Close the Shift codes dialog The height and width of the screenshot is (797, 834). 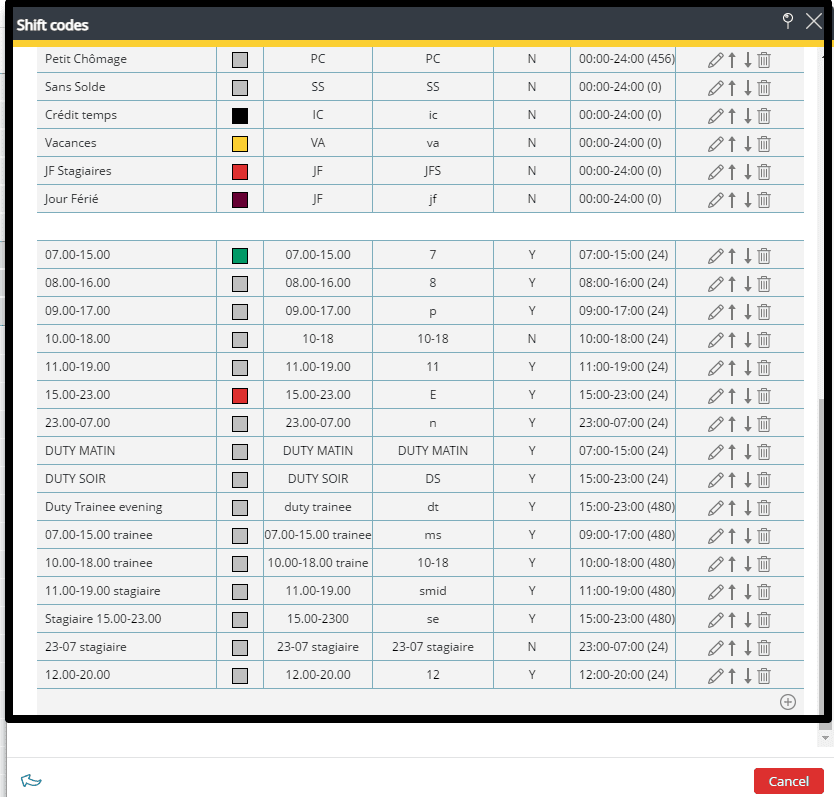(x=814, y=21)
